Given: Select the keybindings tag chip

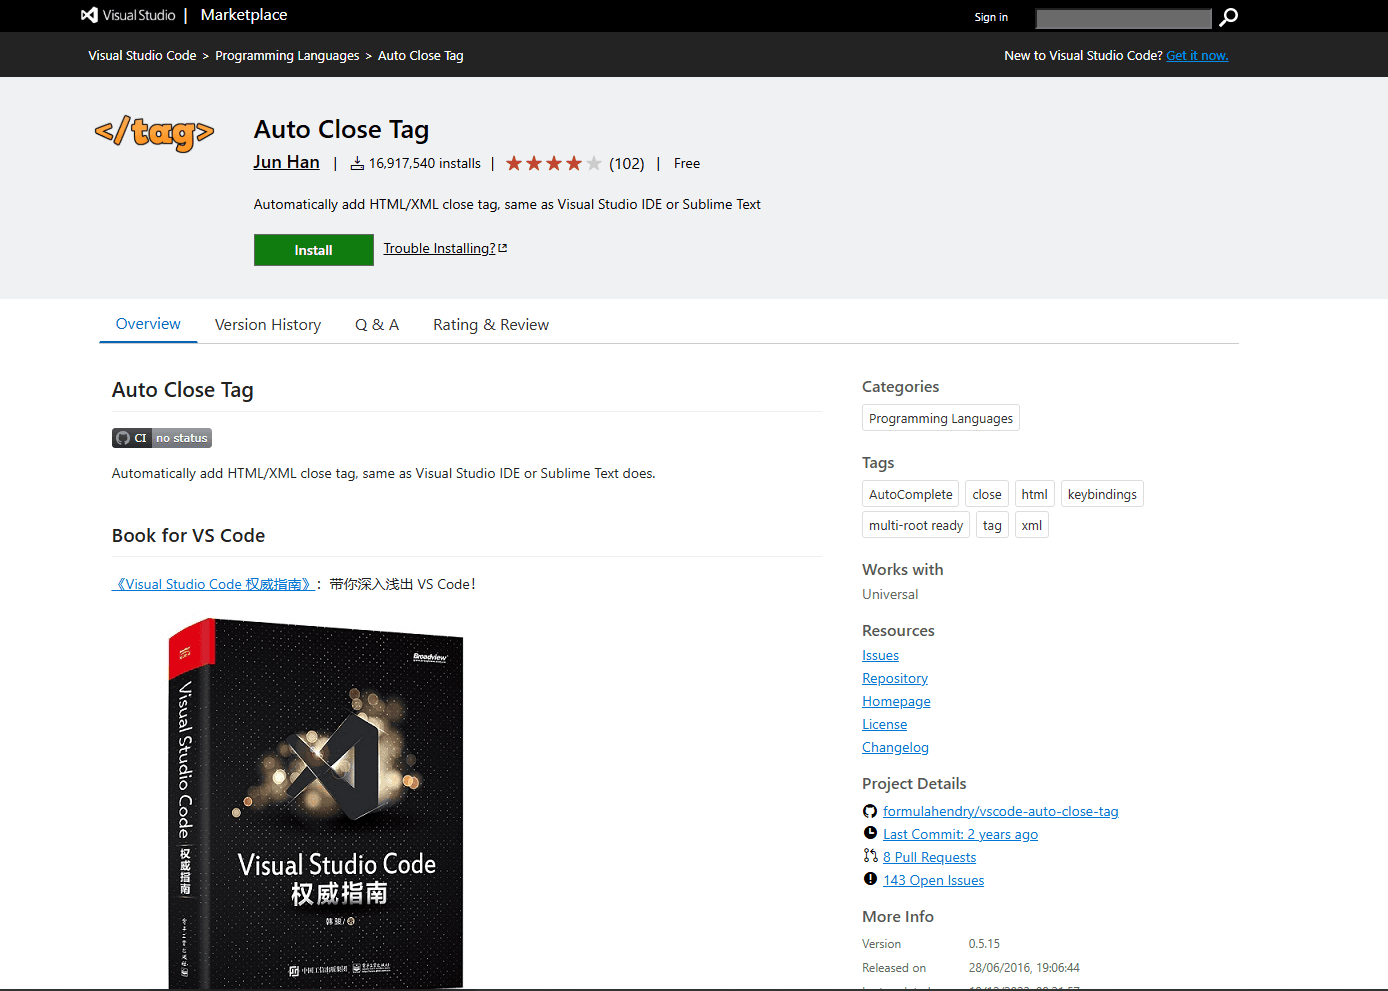Looking at the screenshot, I should coord(1102,494).
